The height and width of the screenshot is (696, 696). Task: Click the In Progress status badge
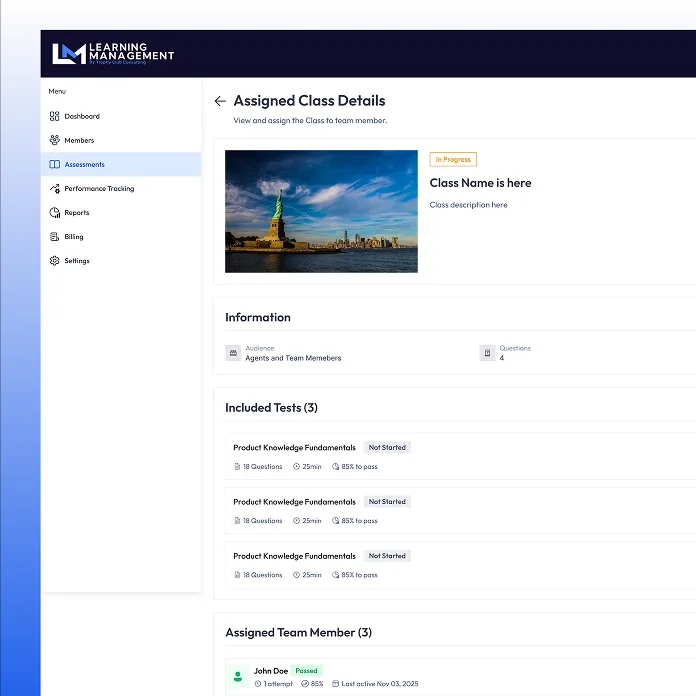[453, 159]
